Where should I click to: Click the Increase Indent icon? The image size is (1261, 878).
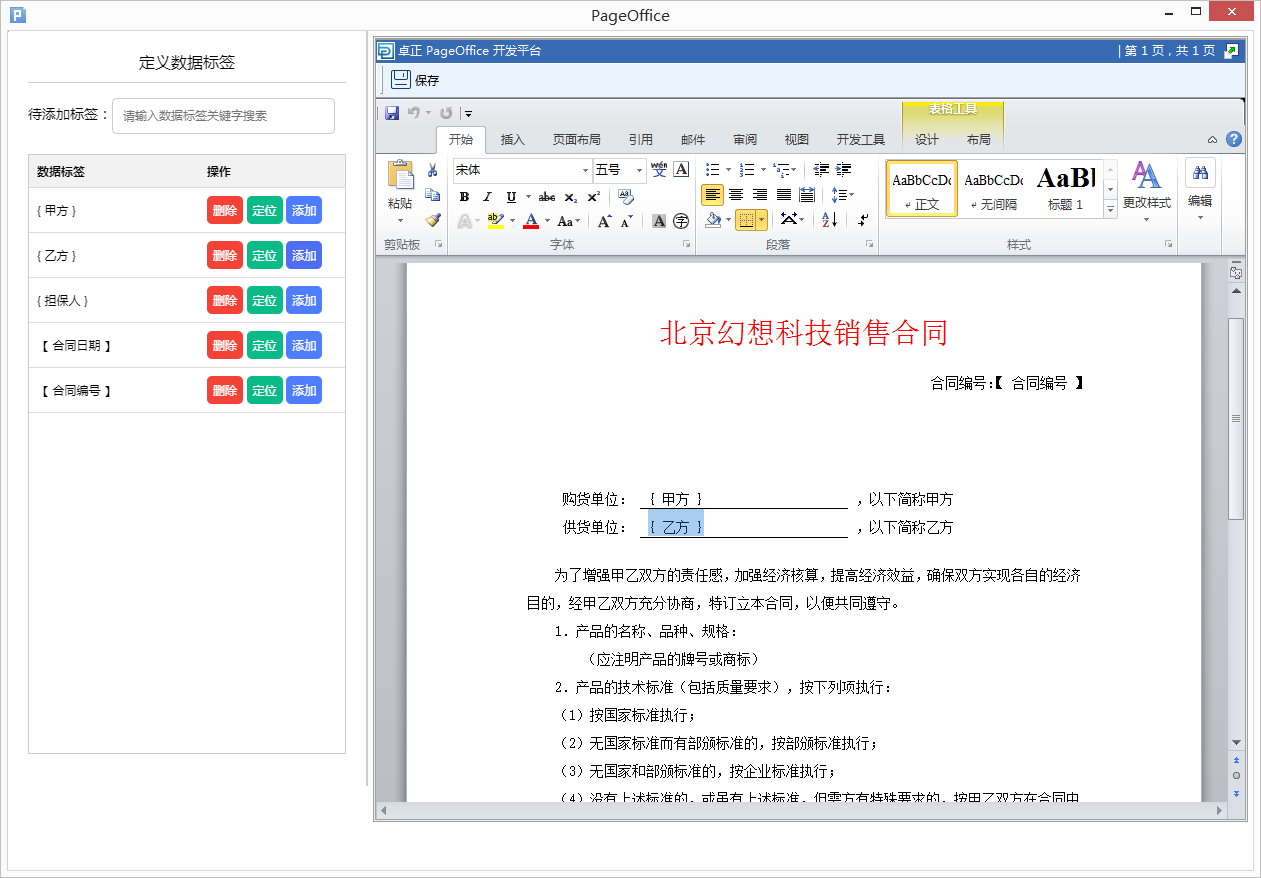click(x=844, y=170)
